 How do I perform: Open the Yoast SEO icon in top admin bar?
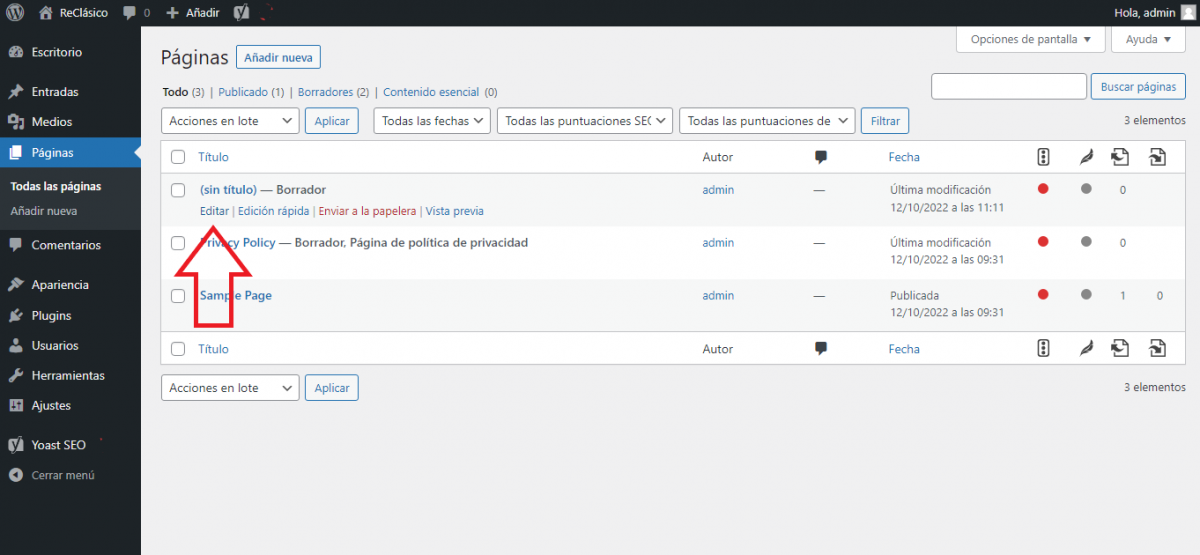(x=242, y=13)
